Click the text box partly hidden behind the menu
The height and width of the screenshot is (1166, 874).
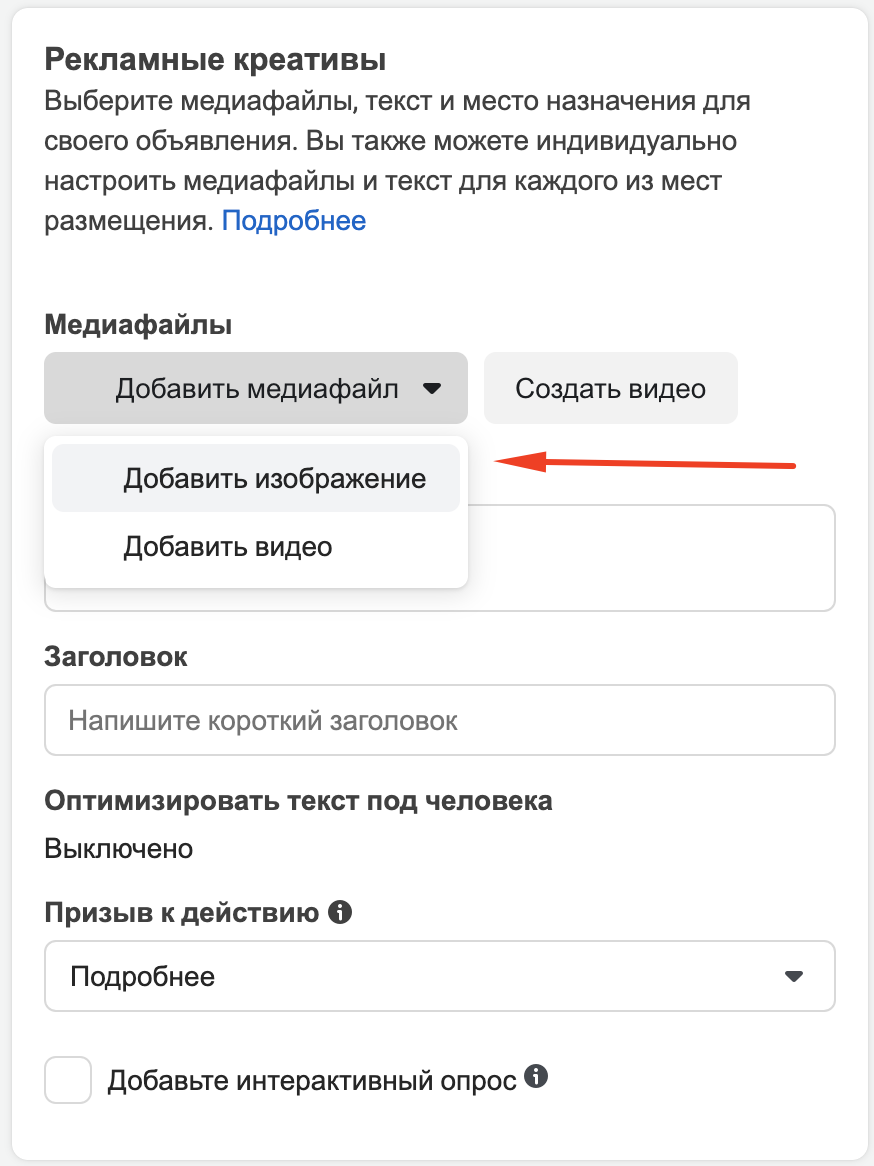[x=652, y=558]
